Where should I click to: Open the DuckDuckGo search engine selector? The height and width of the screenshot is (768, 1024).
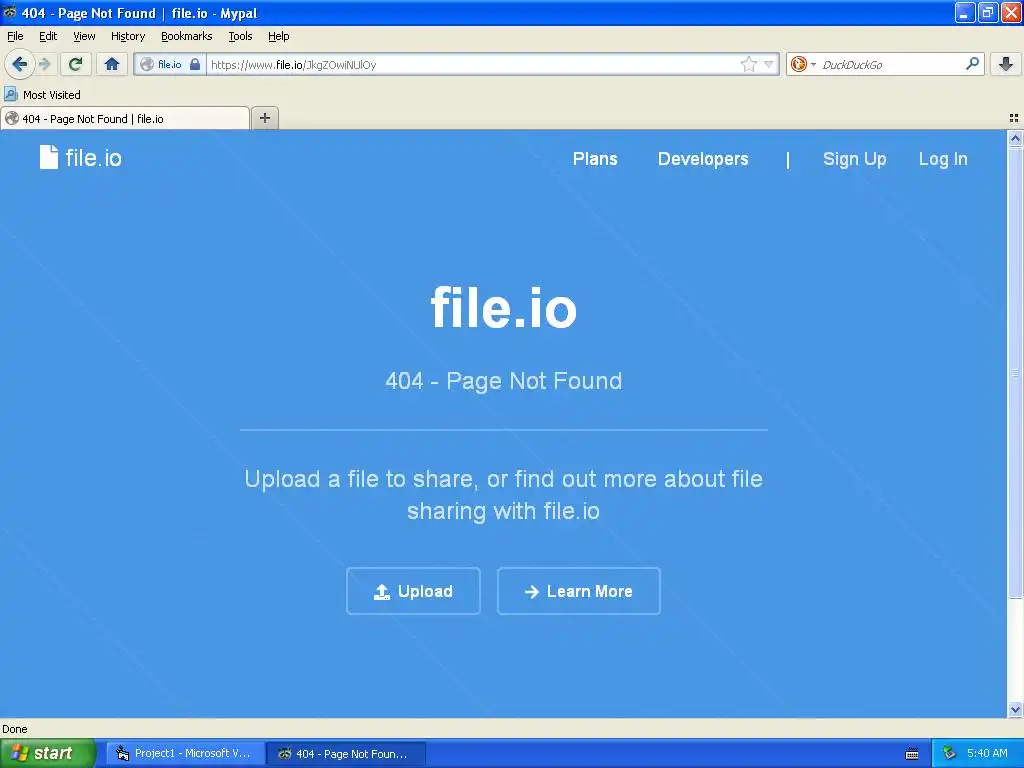[803, 64]
